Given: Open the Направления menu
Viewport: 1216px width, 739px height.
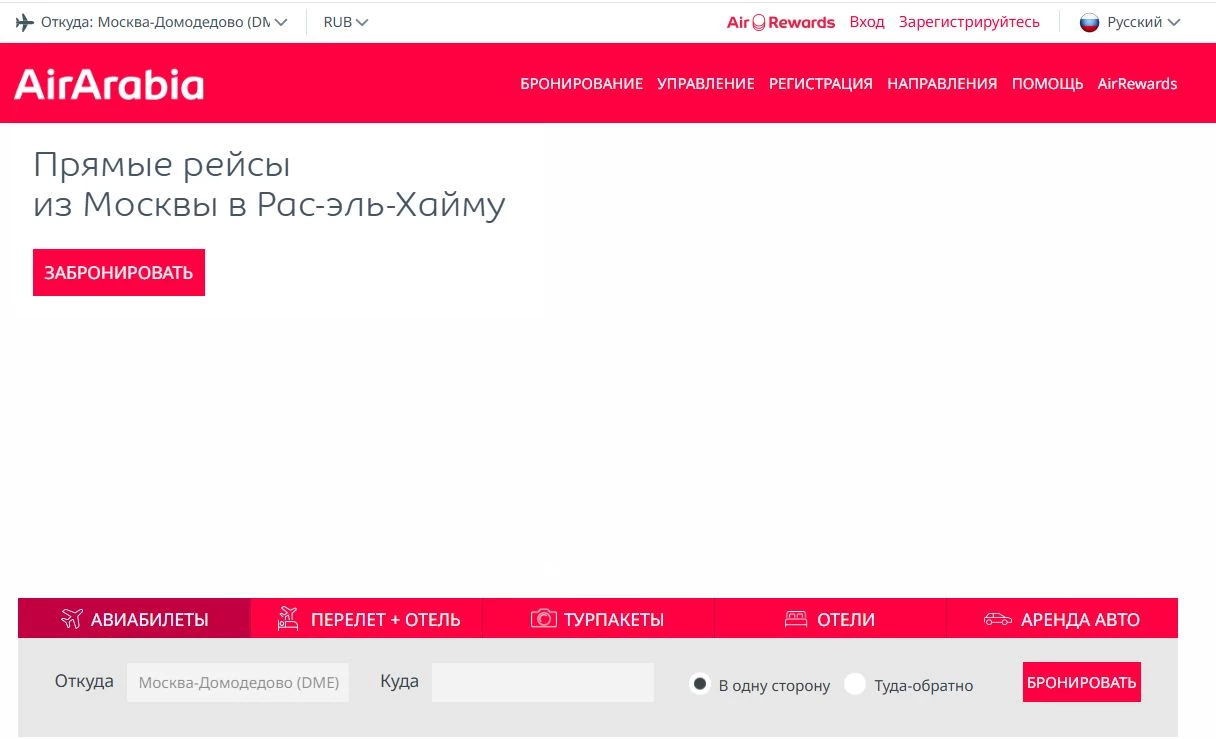Looking at the screenshot, I should 942,84.
